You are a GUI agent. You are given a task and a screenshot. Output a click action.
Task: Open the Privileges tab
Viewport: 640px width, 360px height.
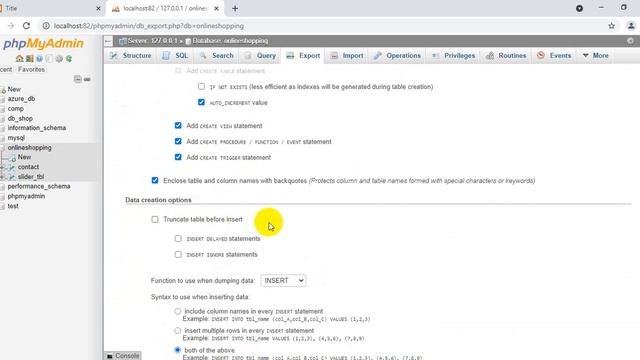point(453,56)
